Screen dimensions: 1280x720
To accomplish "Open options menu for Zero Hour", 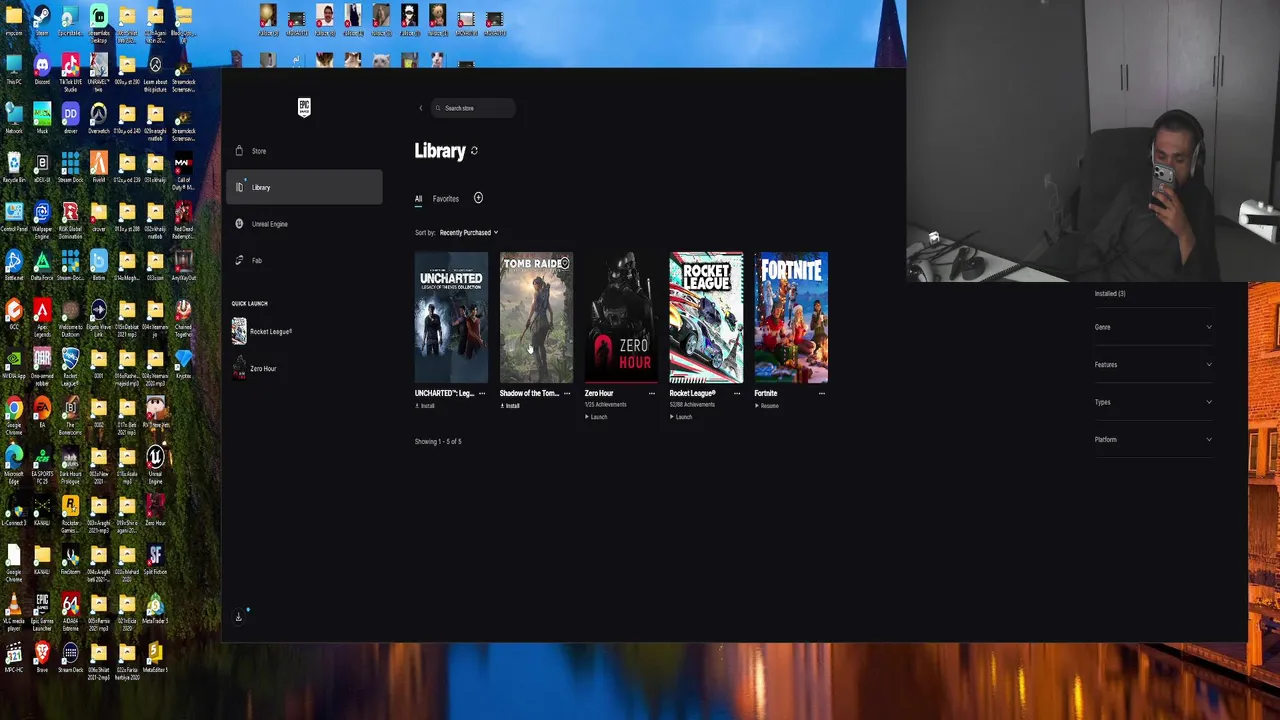I will (652, 394).
